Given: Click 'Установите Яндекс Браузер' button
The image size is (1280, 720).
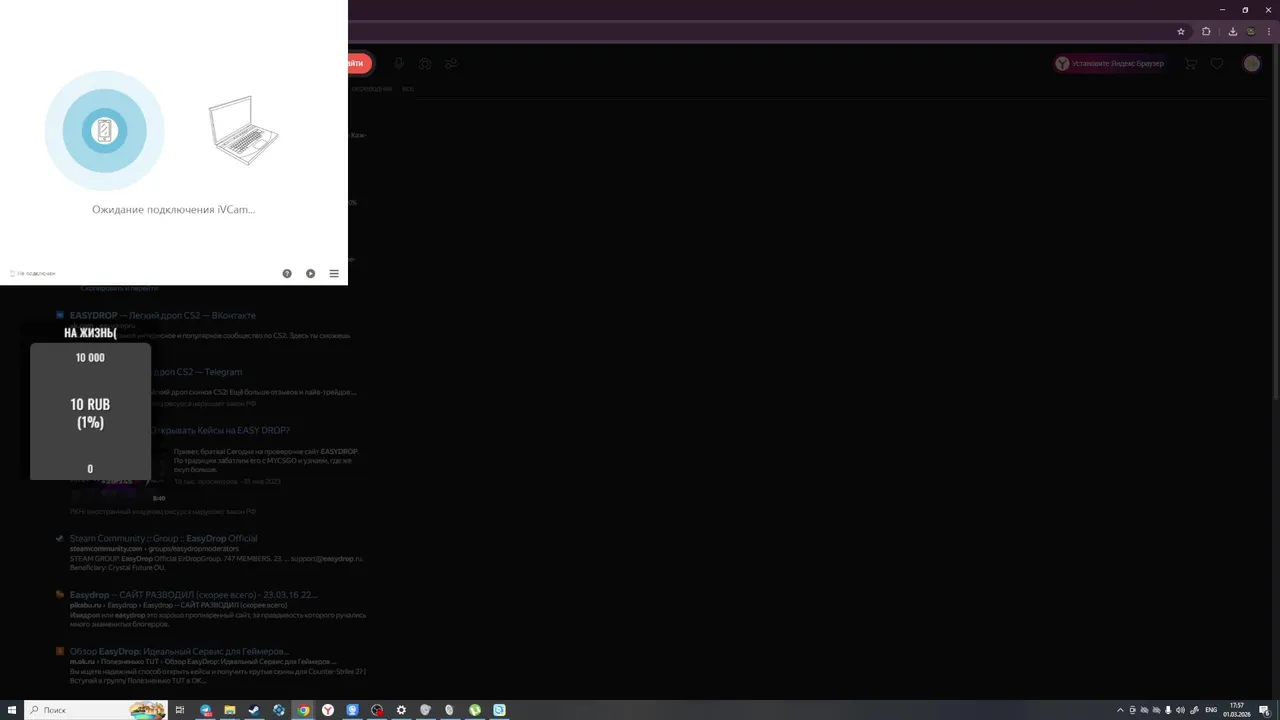Looking at the screenshot, I should (x=1109, y=63).
